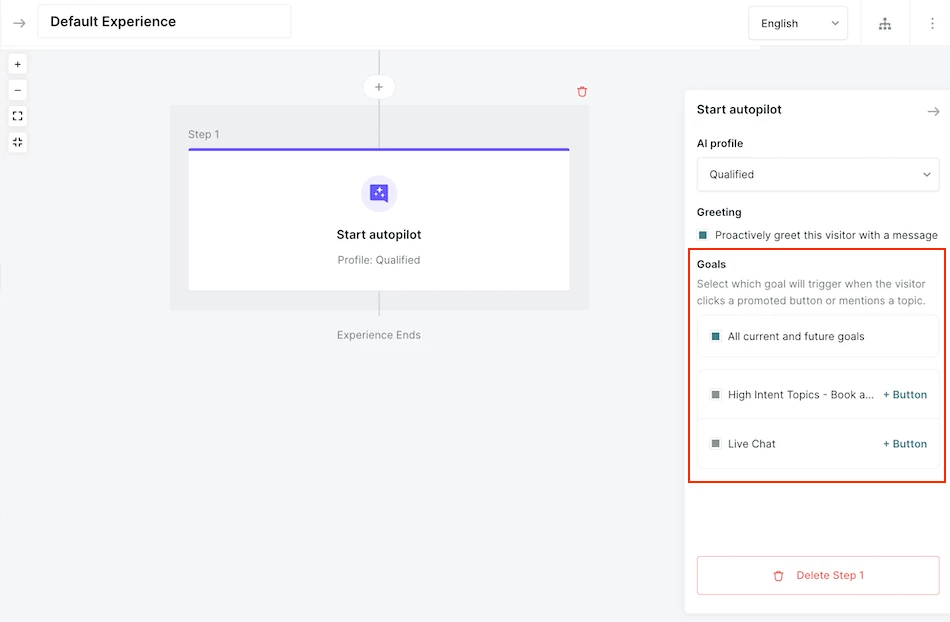Viewport: 950px width, 622px height.
Task: Open the English language dropdown
Action: (798, 24)
